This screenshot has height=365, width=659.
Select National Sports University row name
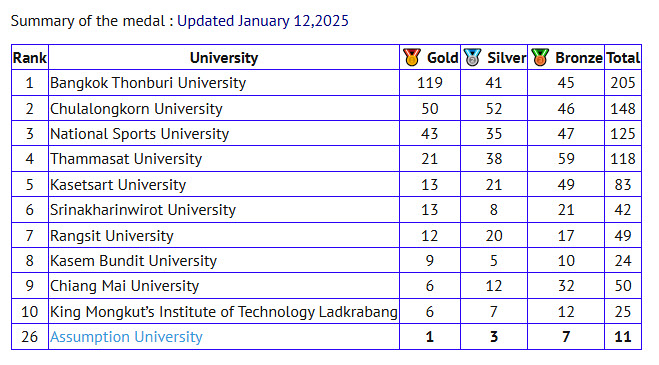pyautogui.click(x=140, y=134)
